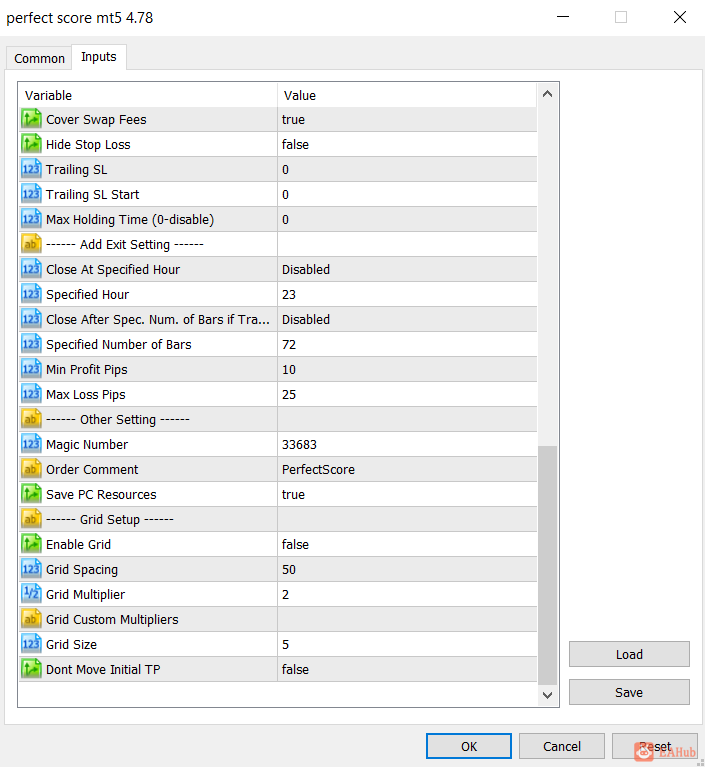Edit the Specified Hour value 23
705x767 pixels.
point(407,294)
